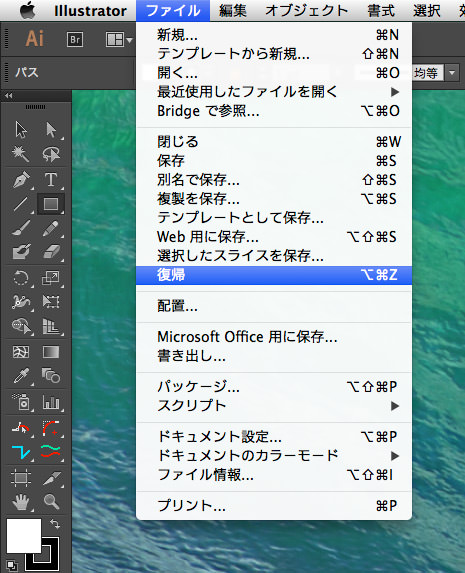Image resolution: width=465 pixels, height=573 pixels.
Task: Click the red-green wavy plugin tool icon
Action: pos(51,452)
